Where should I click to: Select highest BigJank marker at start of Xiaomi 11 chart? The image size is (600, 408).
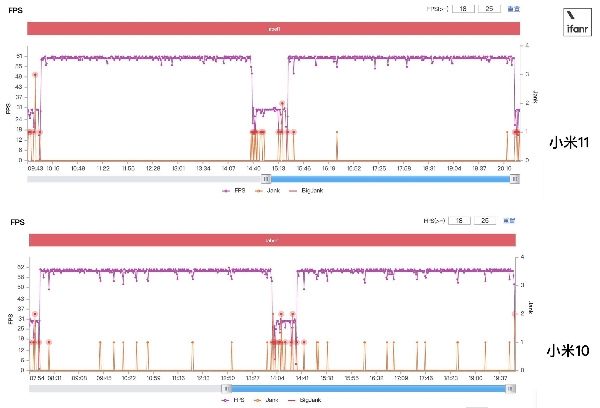35,75
